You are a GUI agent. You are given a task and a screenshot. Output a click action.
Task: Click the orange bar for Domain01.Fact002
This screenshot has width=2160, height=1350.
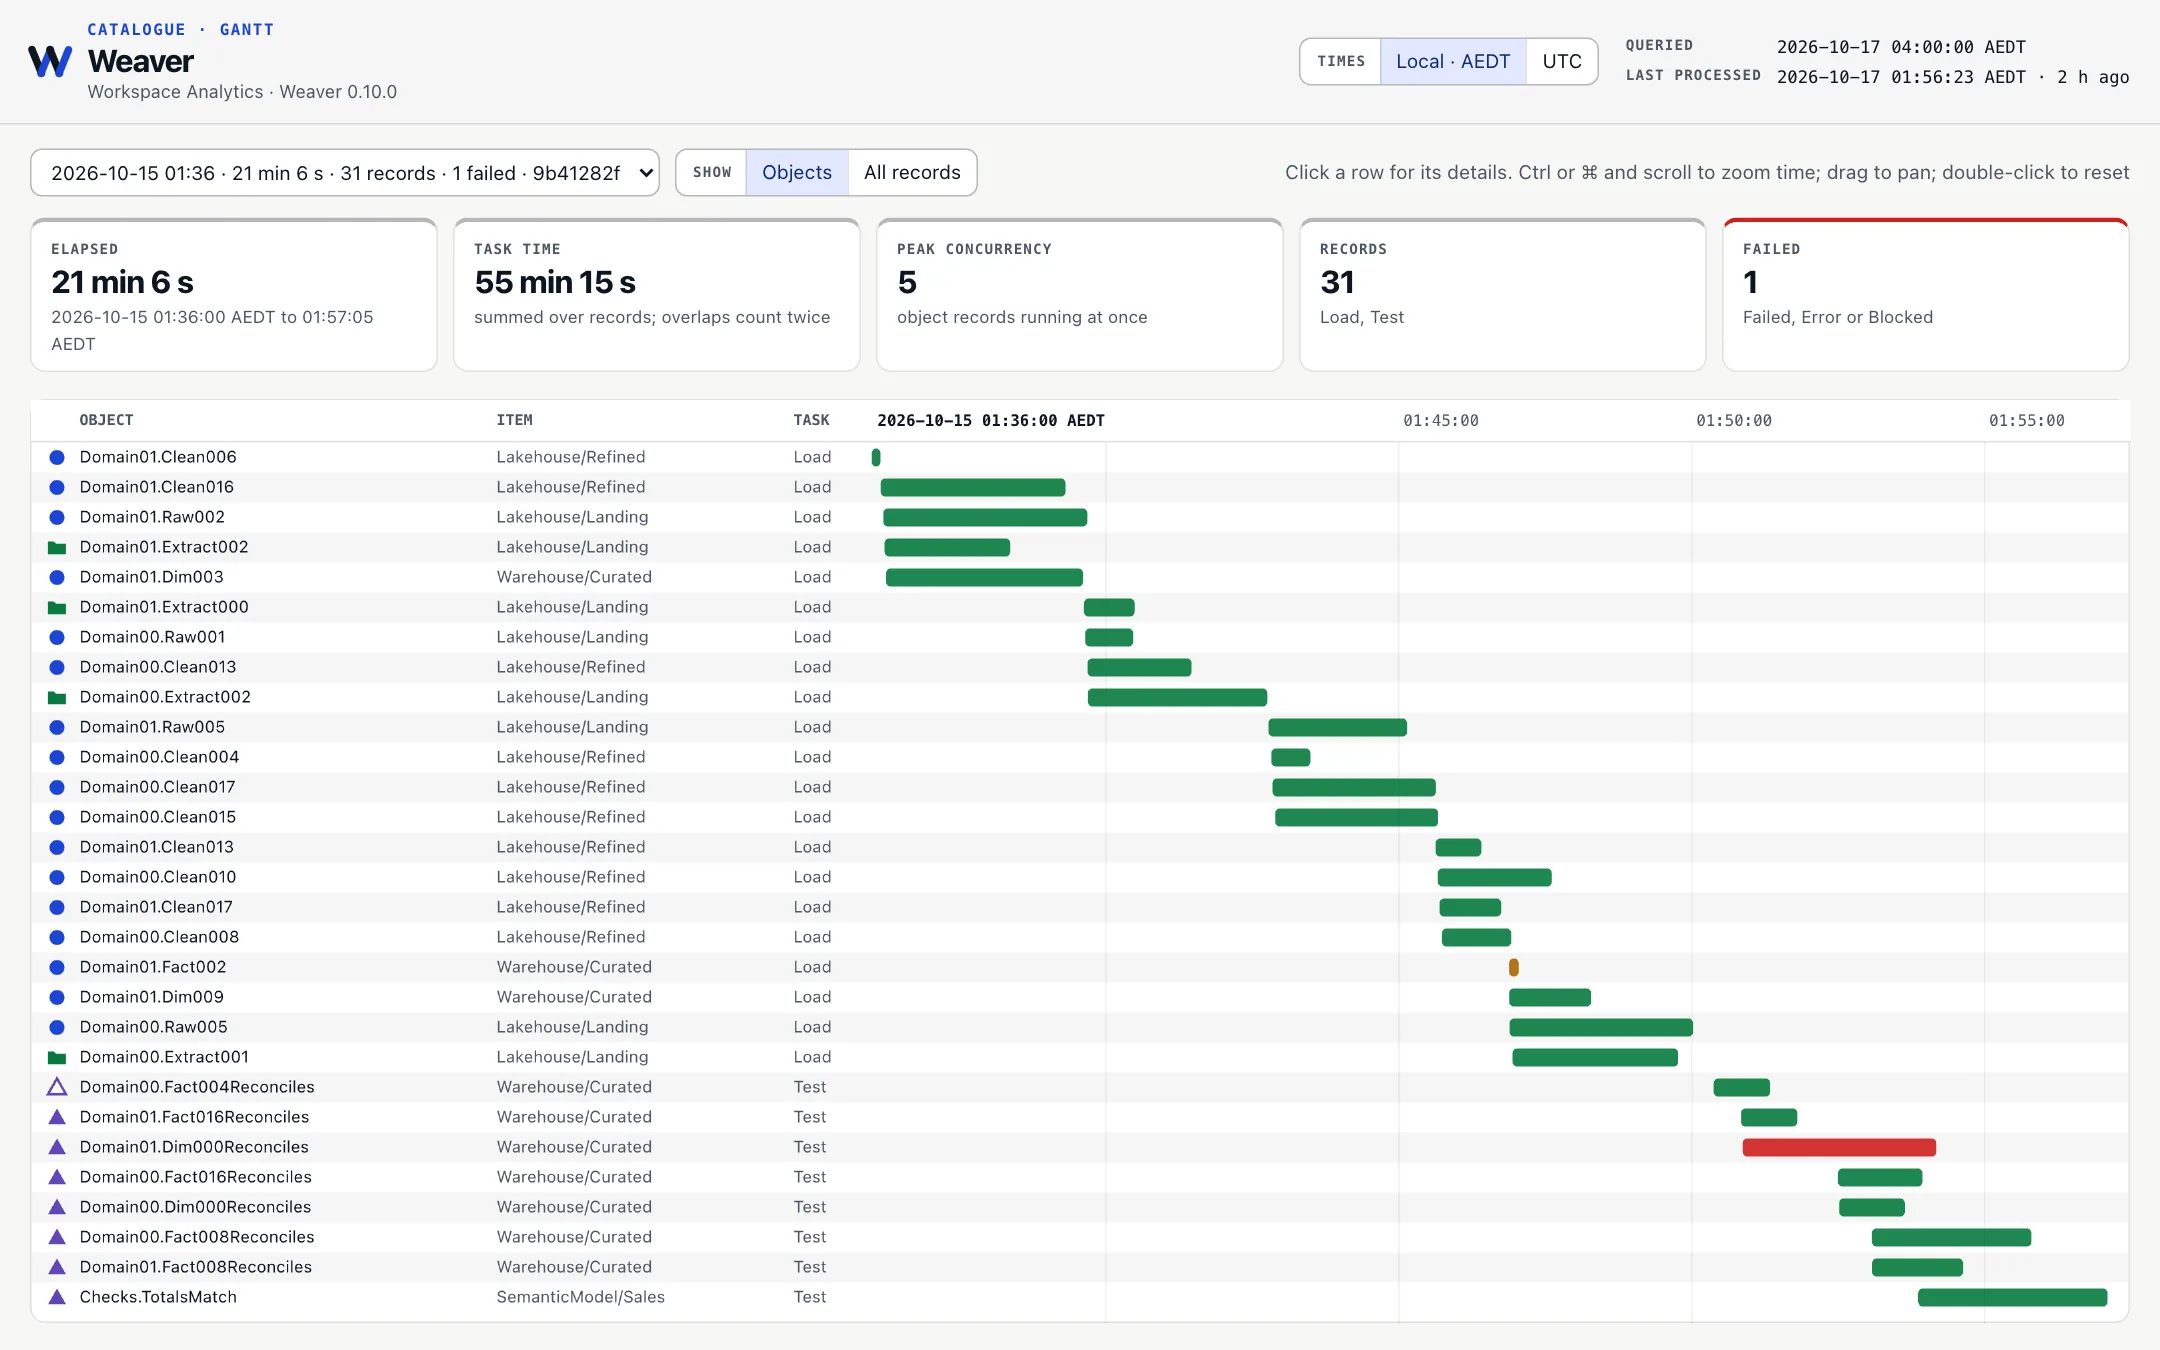click(x=1513, y=967)
